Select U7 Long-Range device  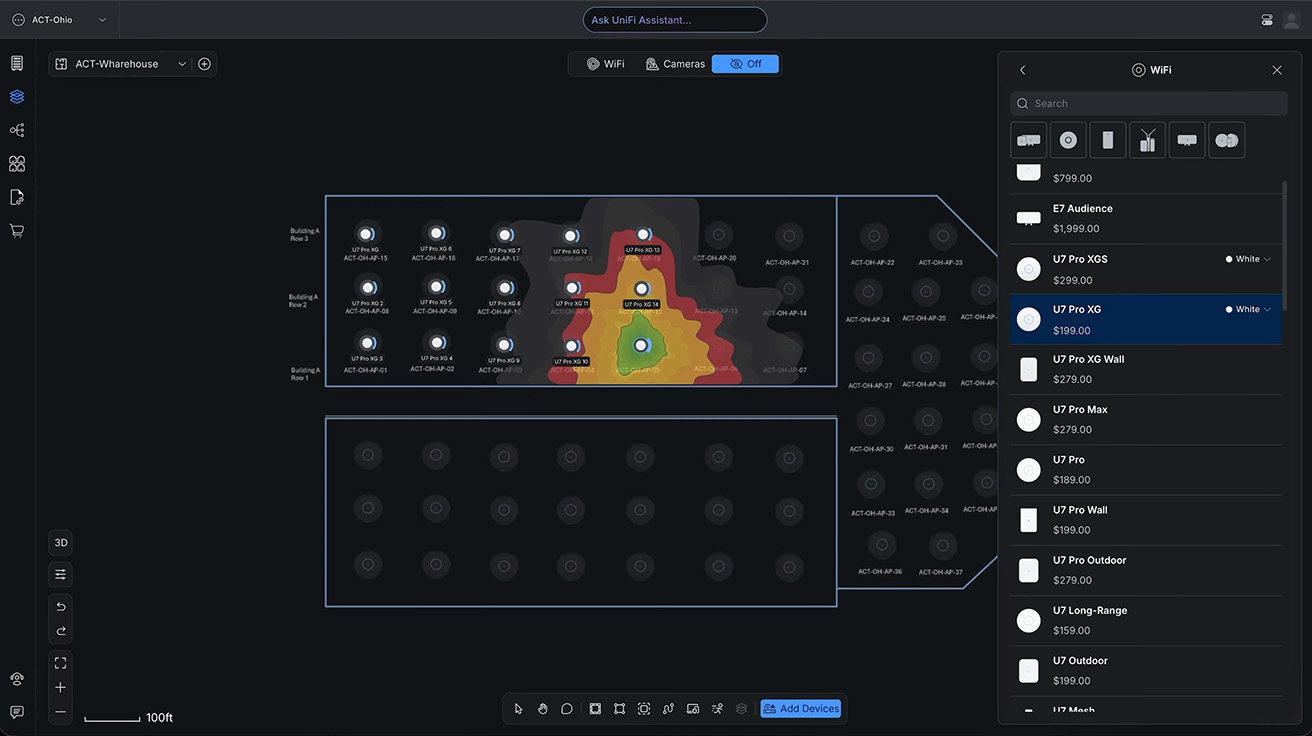coord(1146,620)
